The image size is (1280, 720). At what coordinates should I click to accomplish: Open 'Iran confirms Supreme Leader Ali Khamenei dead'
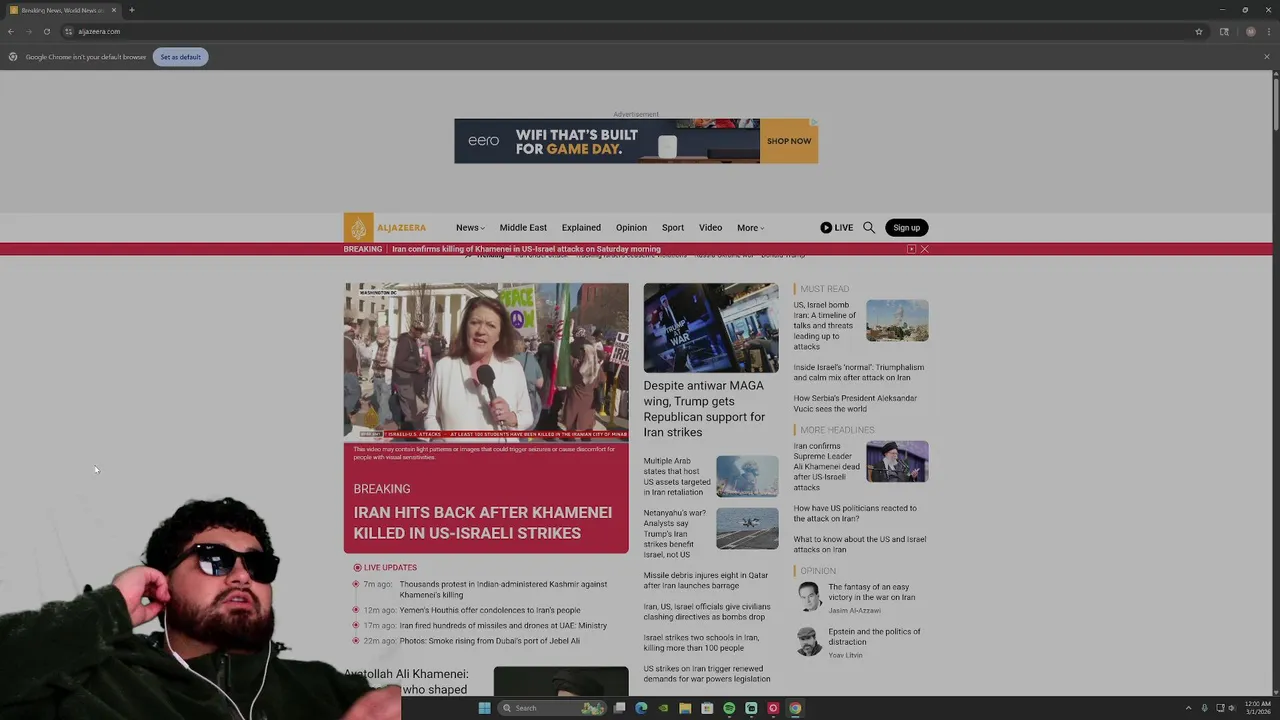(827, 466)
